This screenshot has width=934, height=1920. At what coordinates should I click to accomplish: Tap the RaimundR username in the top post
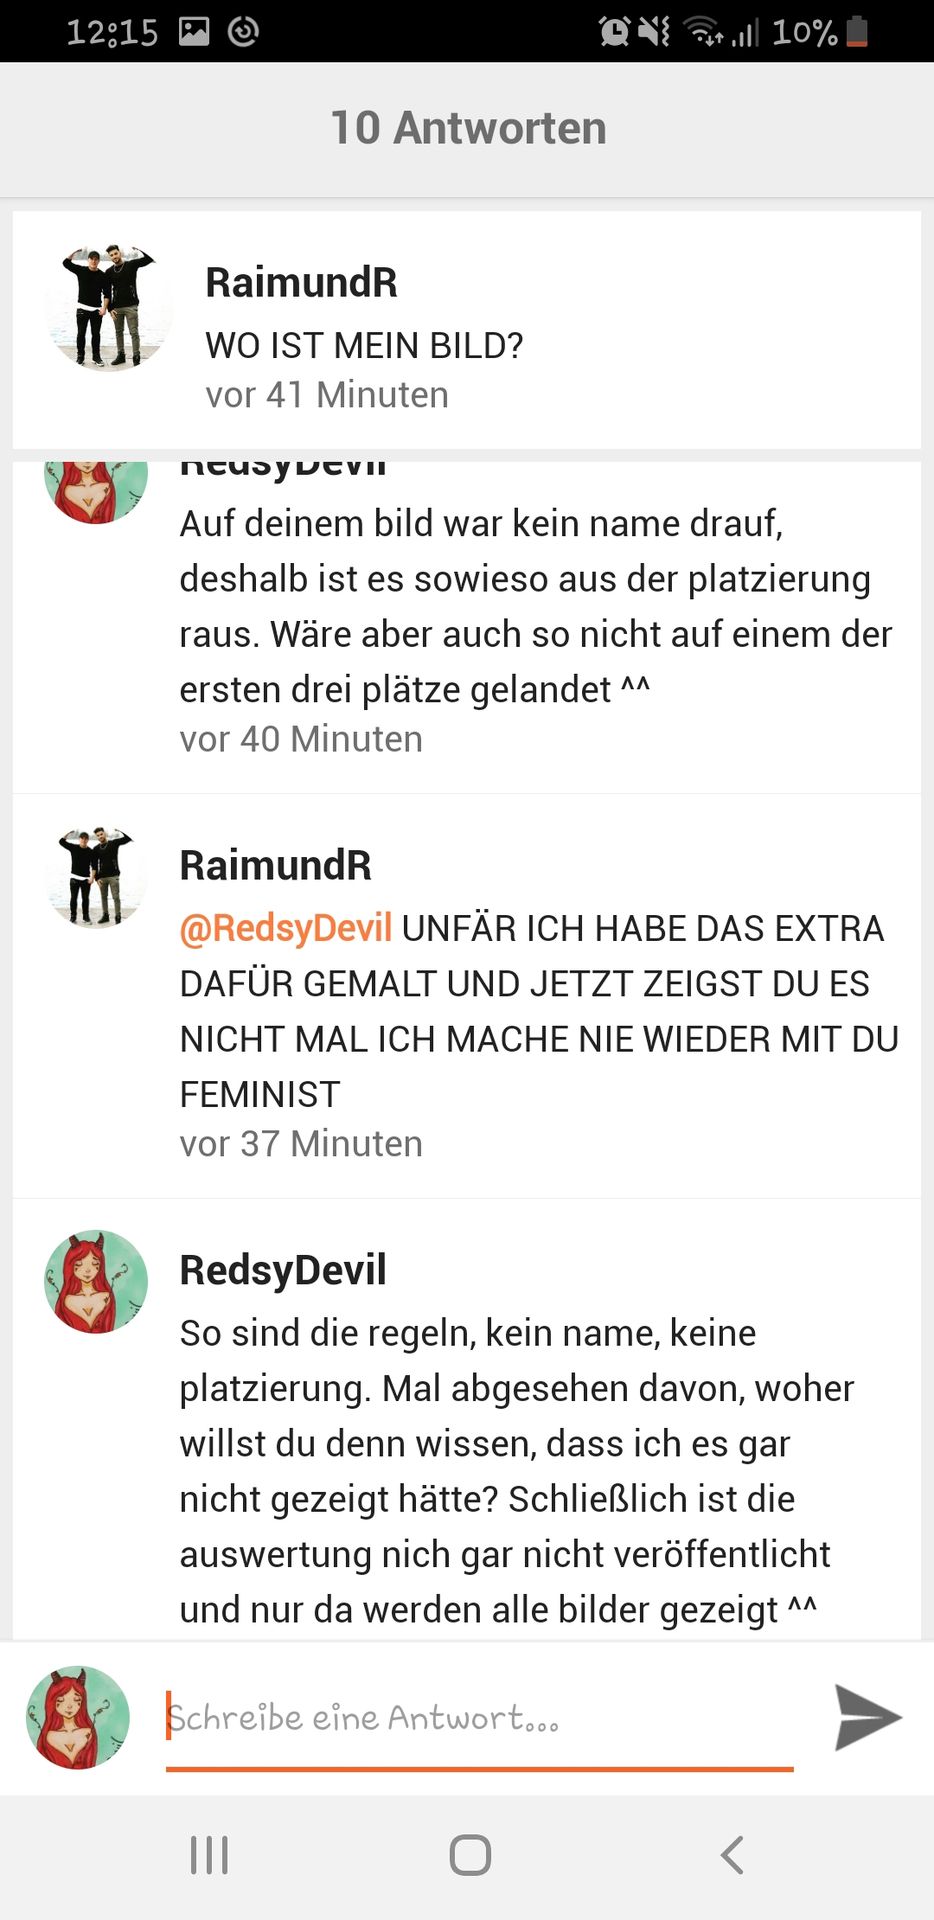pos(301,282)
